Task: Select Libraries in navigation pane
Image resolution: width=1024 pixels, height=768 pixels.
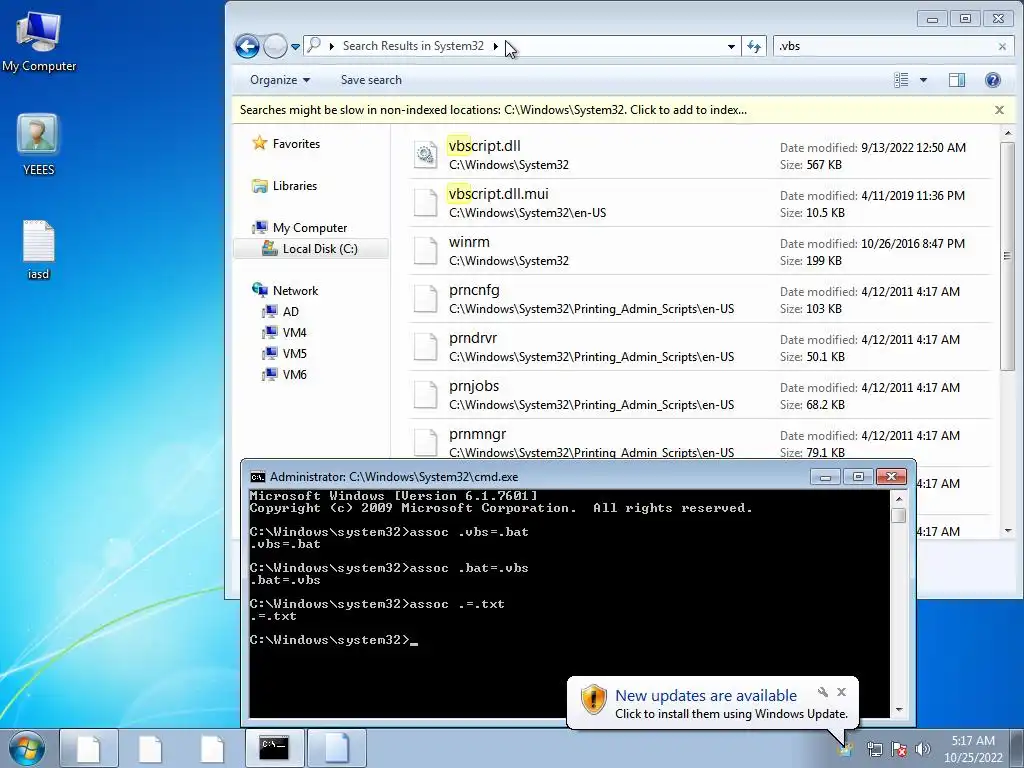Action: click(x=285, y=185)
